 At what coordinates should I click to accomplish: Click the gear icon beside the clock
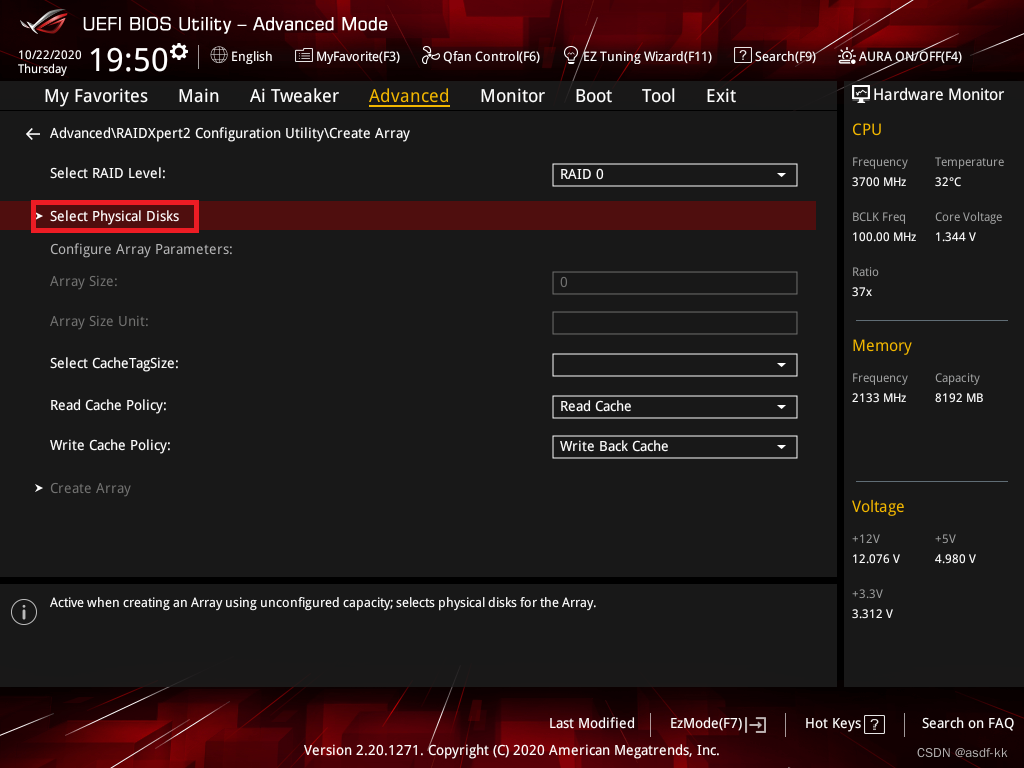179,52
